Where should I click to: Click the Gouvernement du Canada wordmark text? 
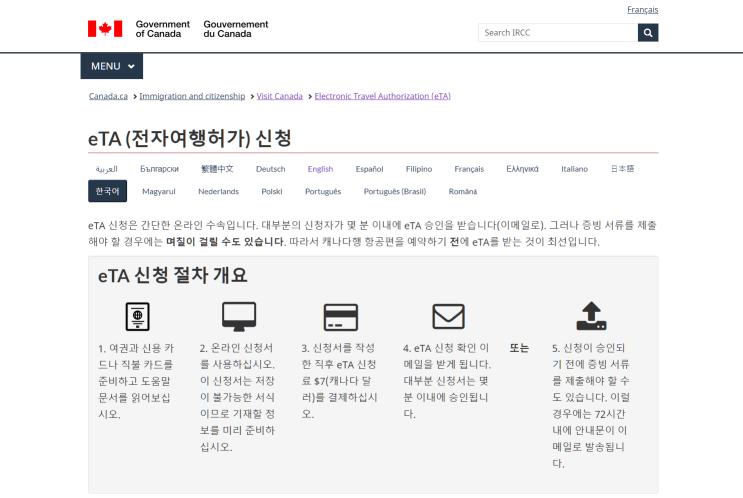click(236, 29)
